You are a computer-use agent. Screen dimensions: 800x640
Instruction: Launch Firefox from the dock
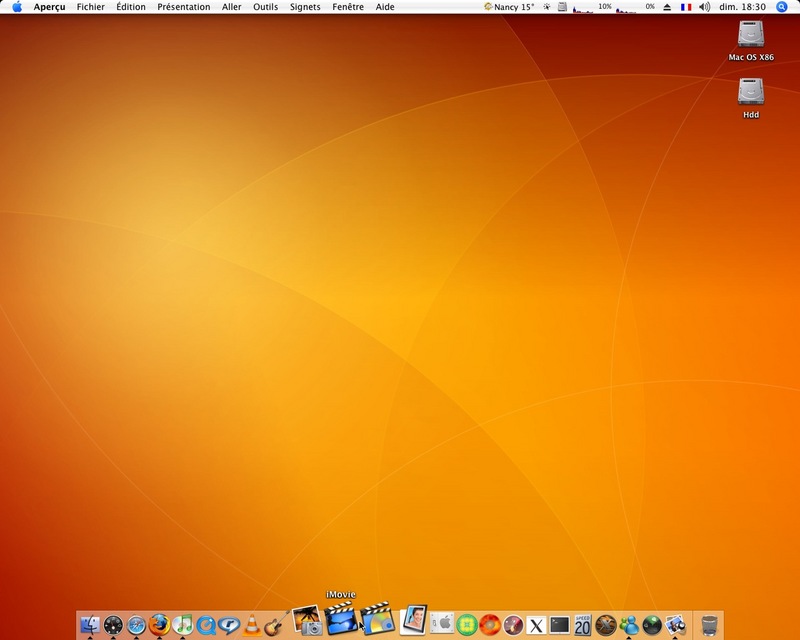click(x=159, y=625)
